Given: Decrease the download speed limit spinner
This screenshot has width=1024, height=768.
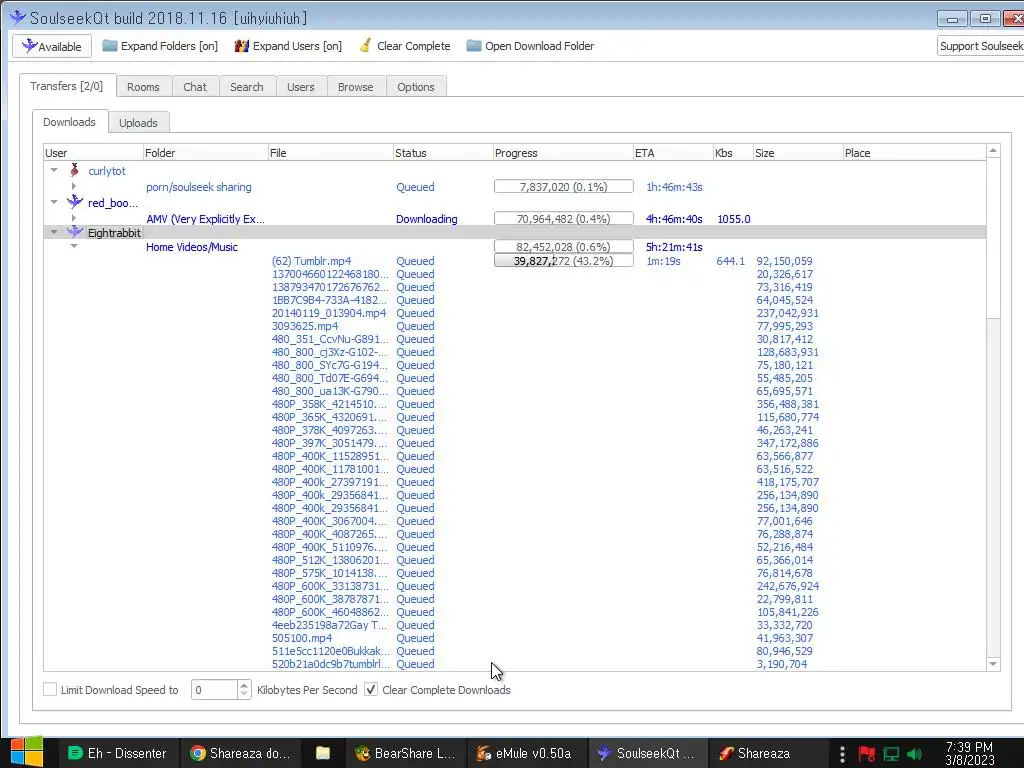Looking at the screenshot, I should point(244,694).
